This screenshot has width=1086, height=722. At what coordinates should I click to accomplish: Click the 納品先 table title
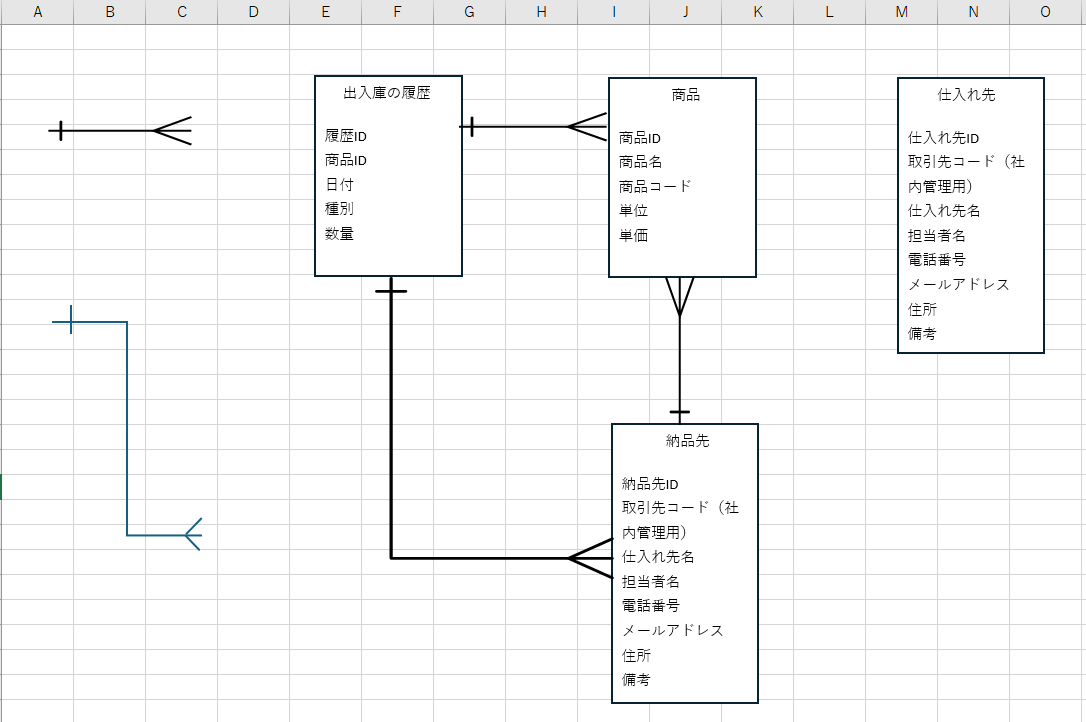(687, 441)
